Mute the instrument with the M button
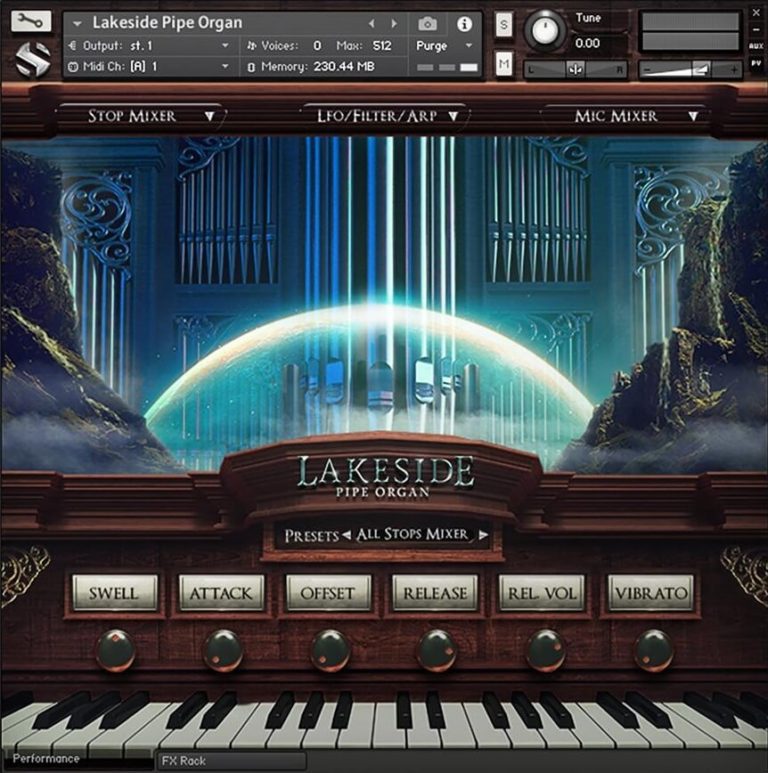Image resolution: width=768 pixels, height=773 pixels. tap(503, 64)
